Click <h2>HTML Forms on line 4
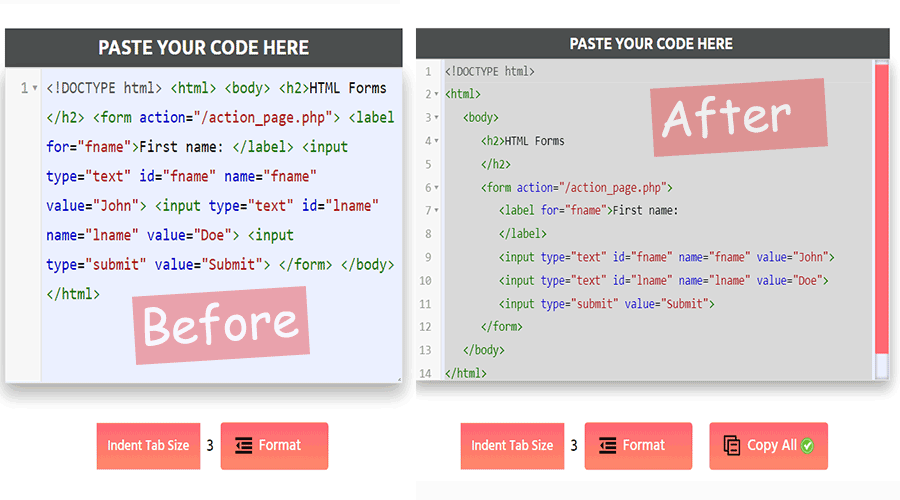 pos(523,141)
